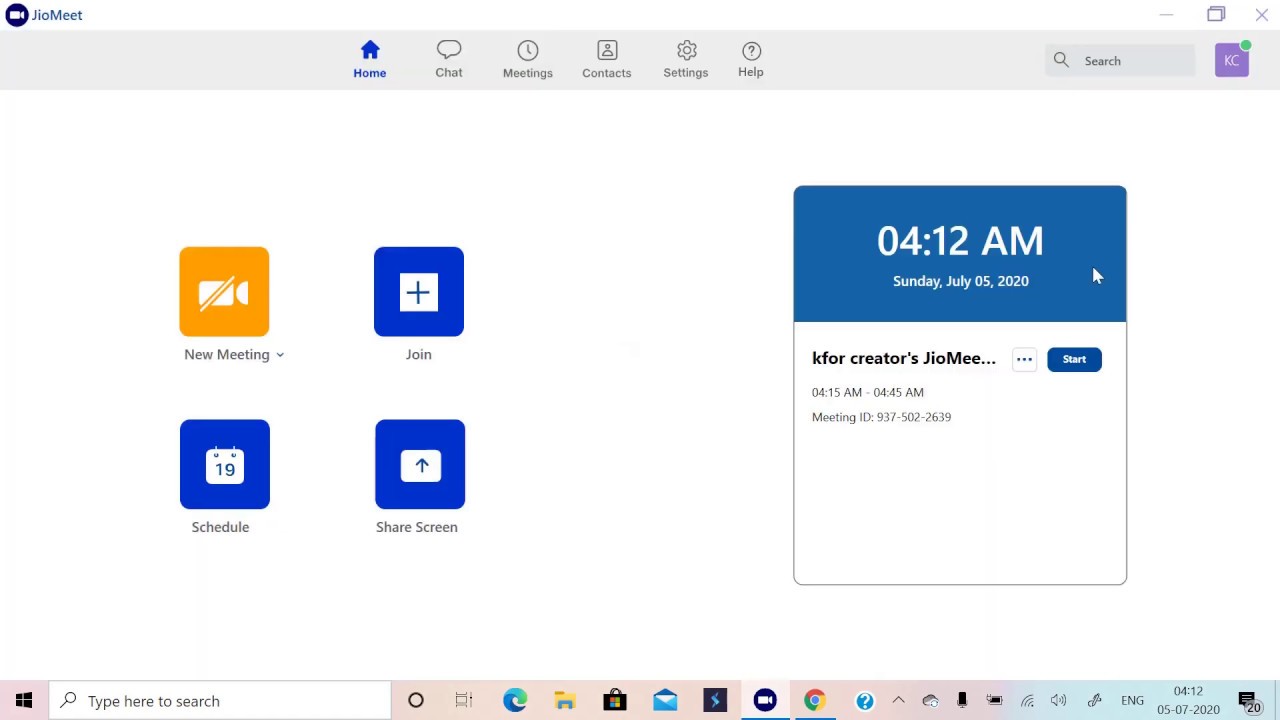Launch Microsoft Edge from the taskbar
Screen dimensions: 1280x720
point(515,701)
